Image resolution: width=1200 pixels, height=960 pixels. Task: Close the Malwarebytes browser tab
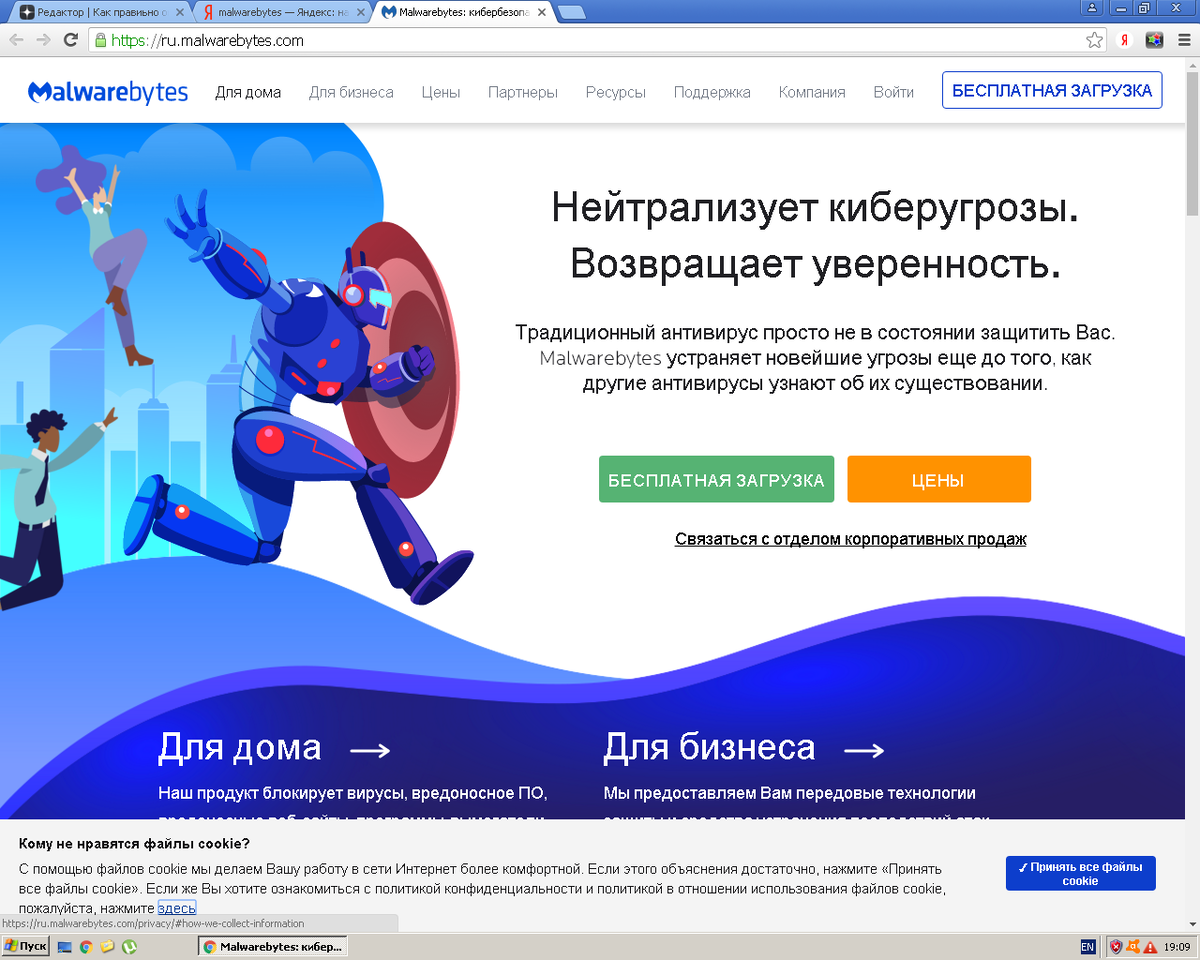pyautogui.click(x=542, y=13)
